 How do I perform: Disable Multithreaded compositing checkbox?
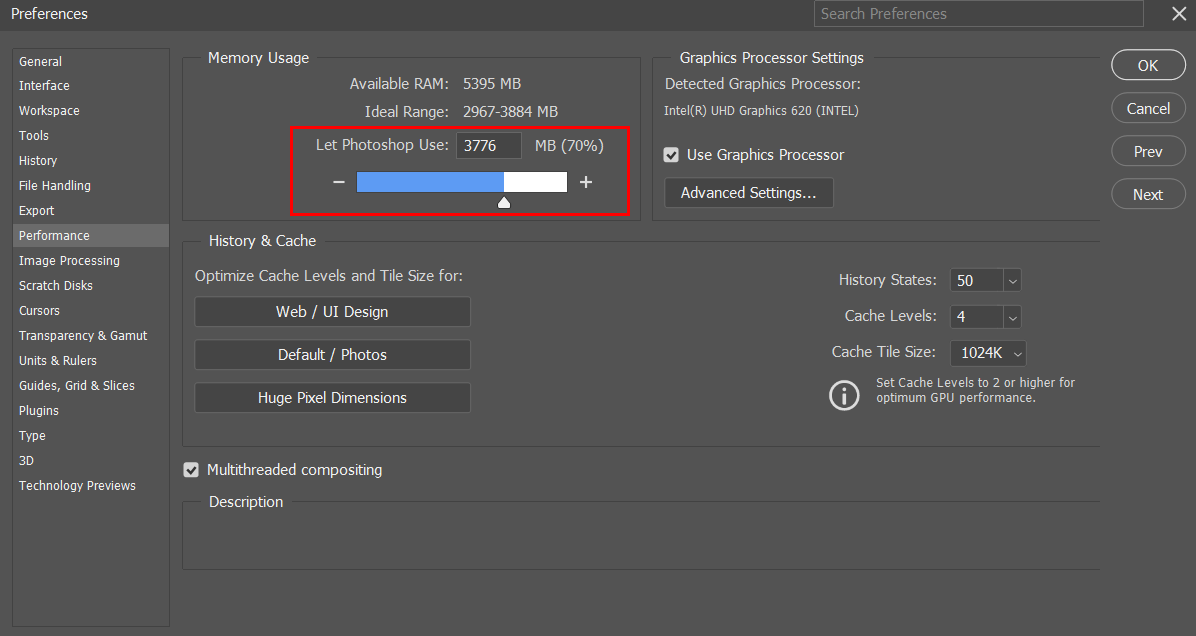point(191,470)
